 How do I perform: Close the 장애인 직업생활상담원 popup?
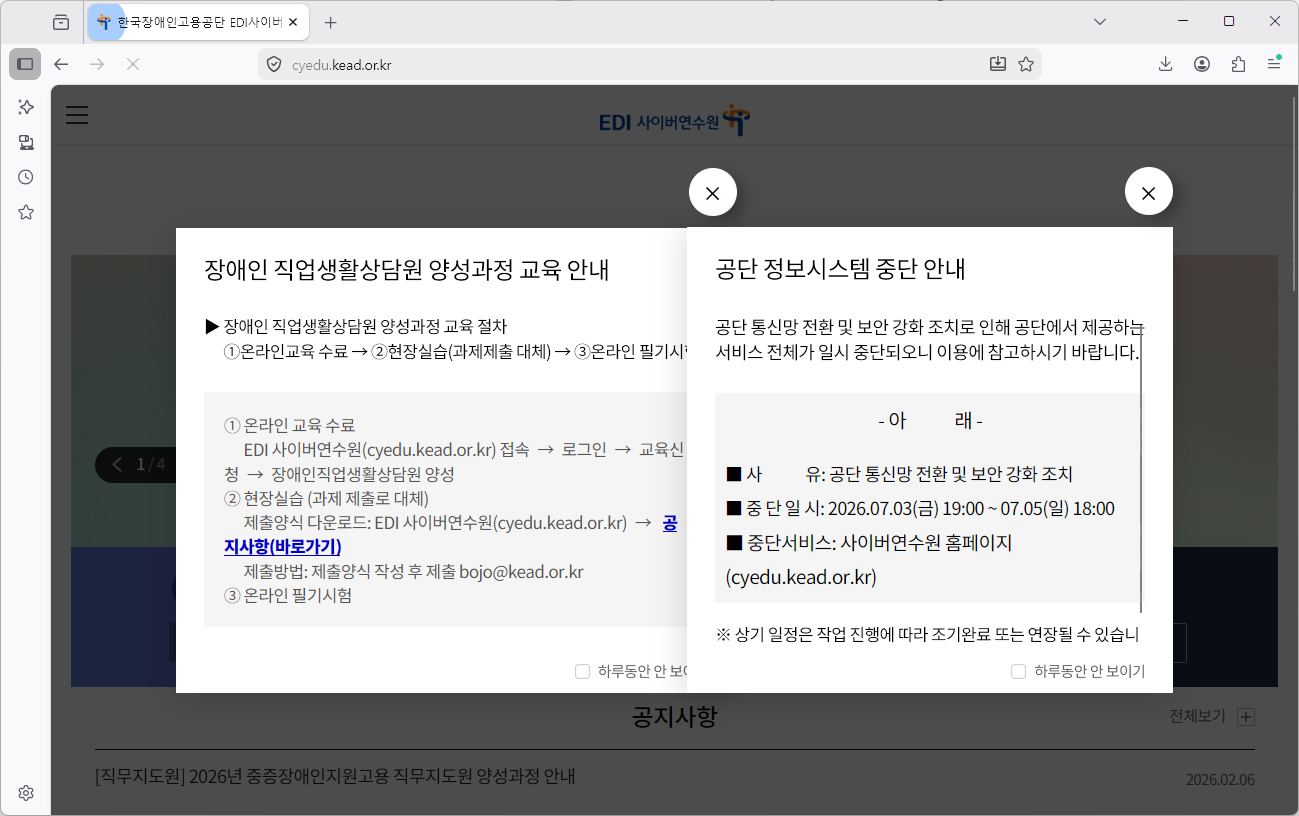(x=713, y=191)
